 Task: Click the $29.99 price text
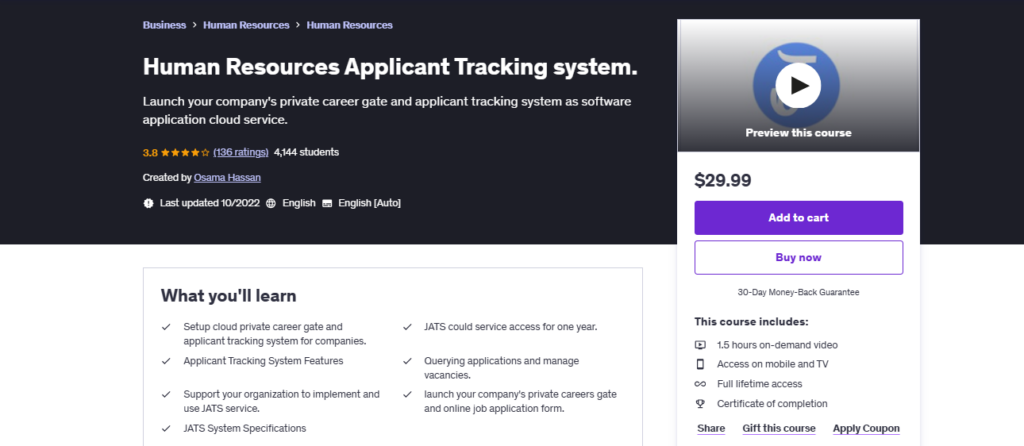pyautogui.click(x=723, y=180)
